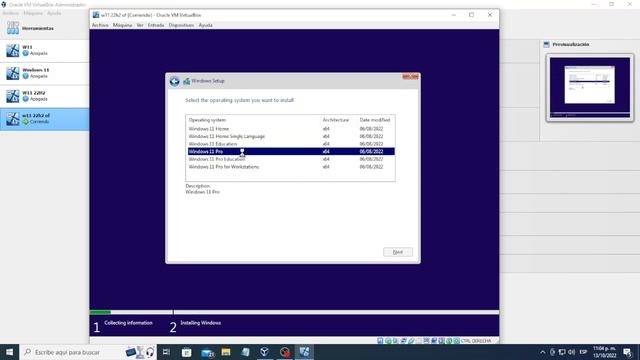Click the Architecture column header
The height and width of the screenshot is (360, 640).
[x=336, y=120]
